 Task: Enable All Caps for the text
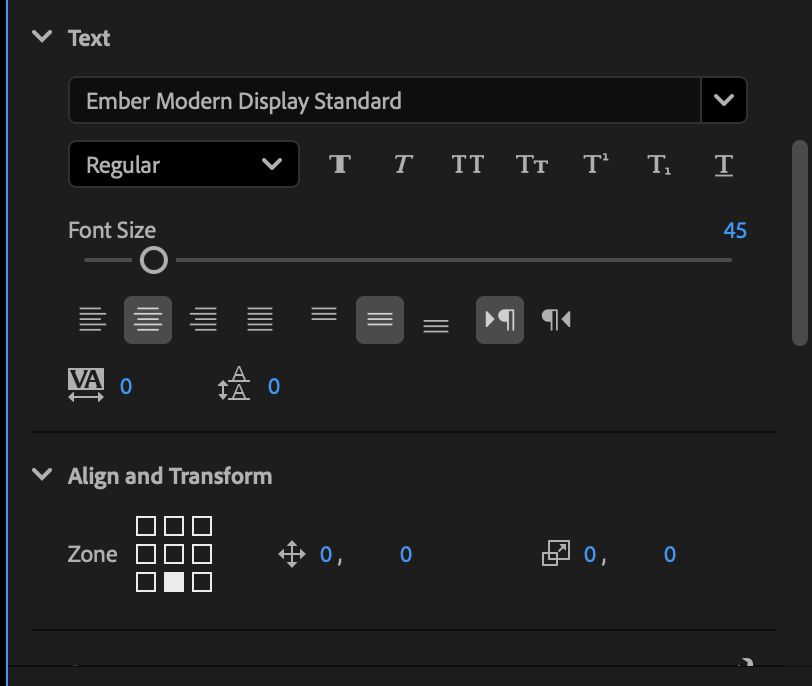(467, 164)
